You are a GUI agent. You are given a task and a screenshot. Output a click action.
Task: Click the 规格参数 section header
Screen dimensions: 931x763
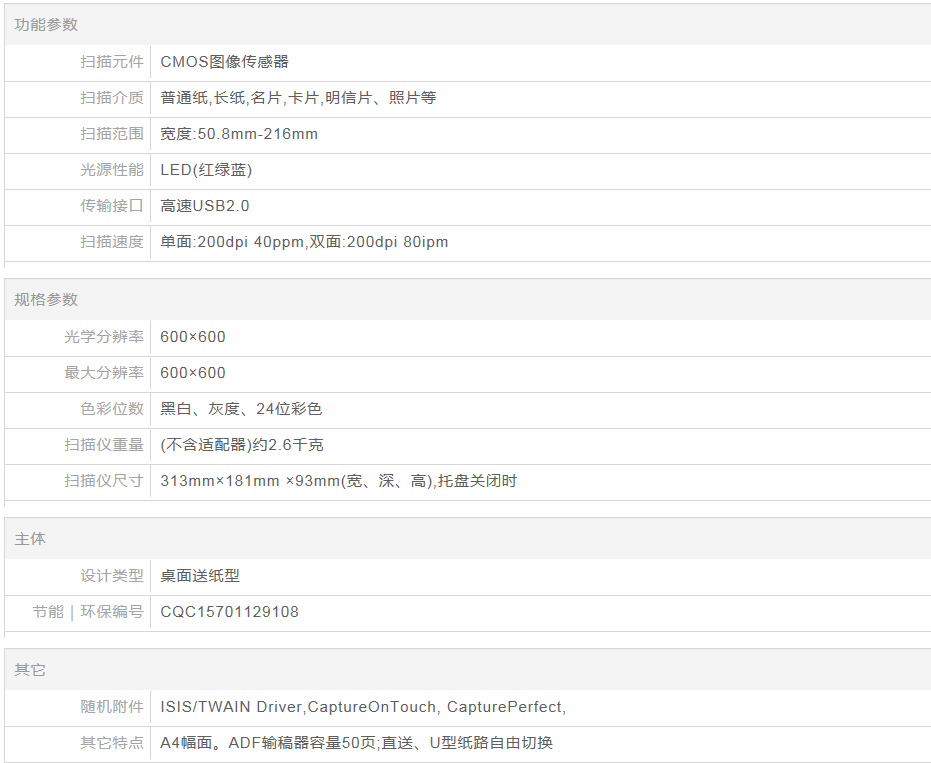46,300
